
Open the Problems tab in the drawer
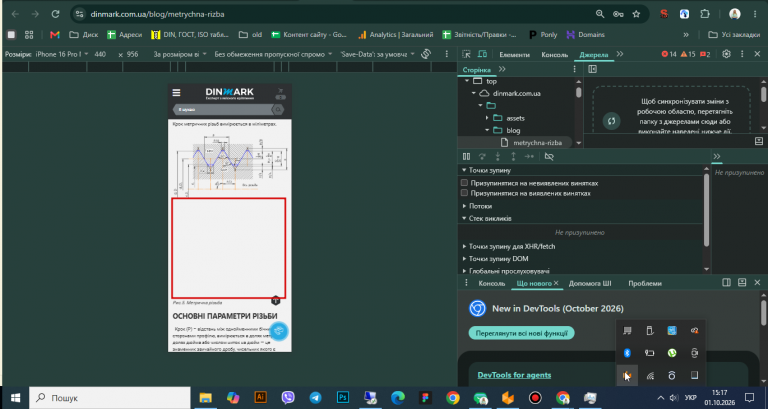pos(645,283)
